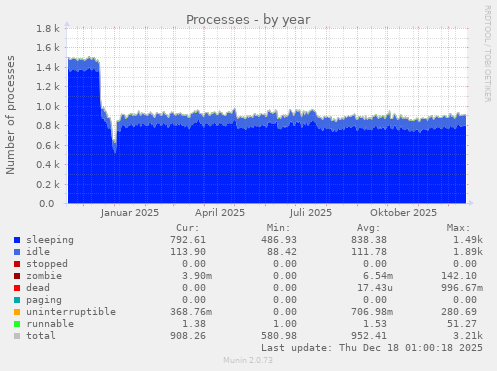497x371 pixels.
Task: Click the runnable average value 1.53
Action: 375,324
